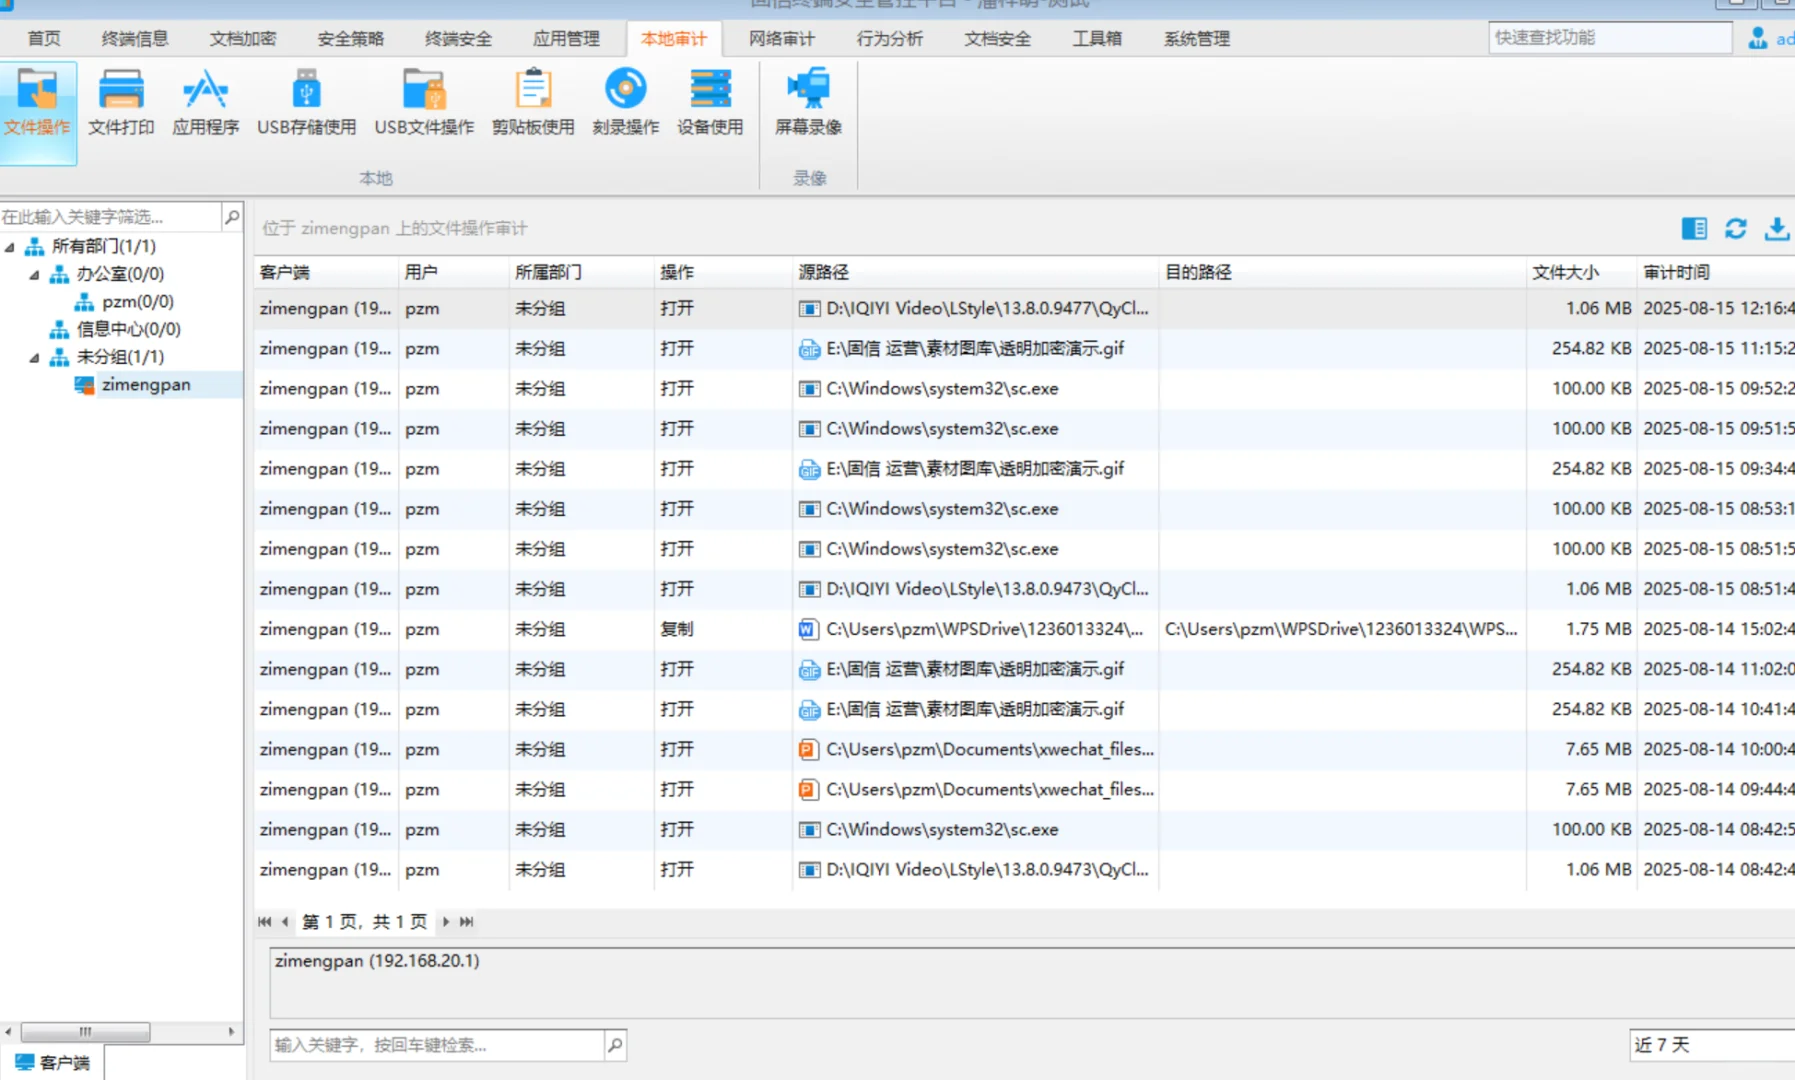Go to the next page of results
The height and width of the screenshot is (1080, 1795).
445,922
